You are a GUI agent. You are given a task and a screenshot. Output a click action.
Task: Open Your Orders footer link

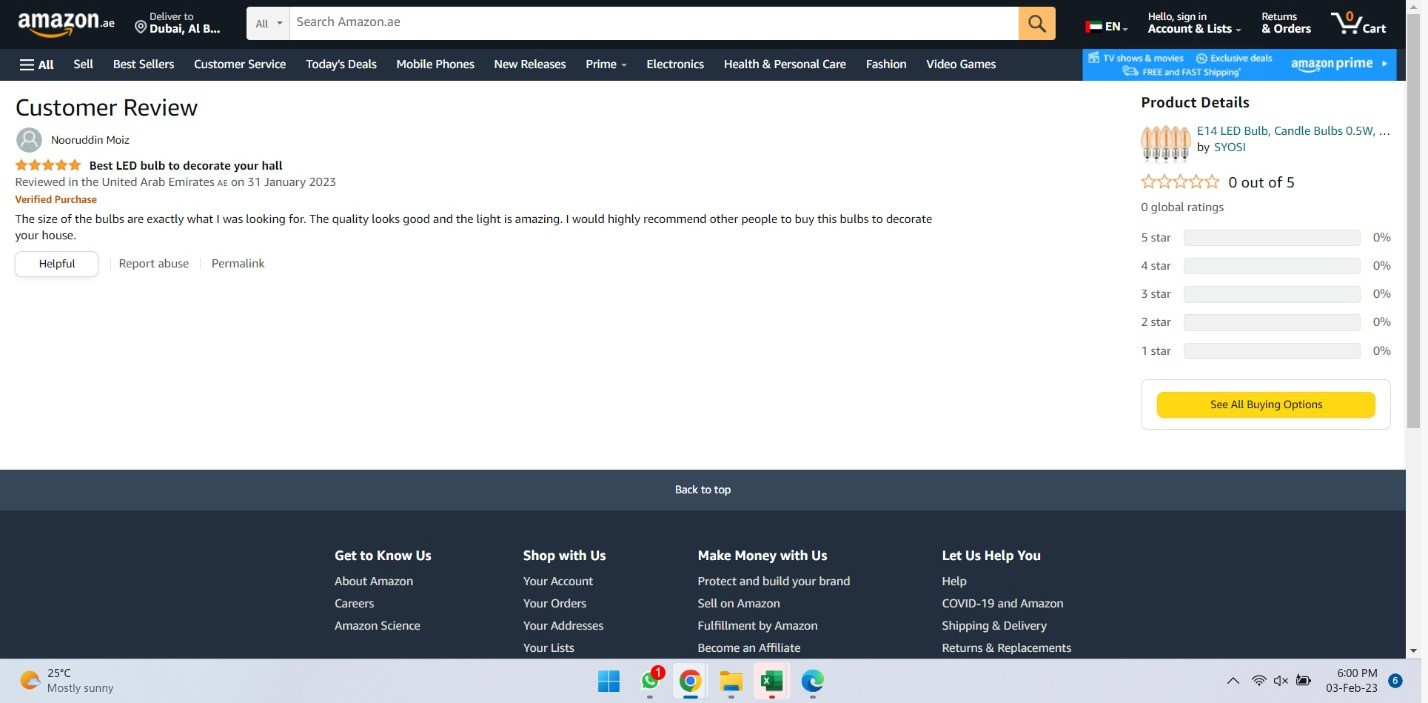[x=555, y=604]
